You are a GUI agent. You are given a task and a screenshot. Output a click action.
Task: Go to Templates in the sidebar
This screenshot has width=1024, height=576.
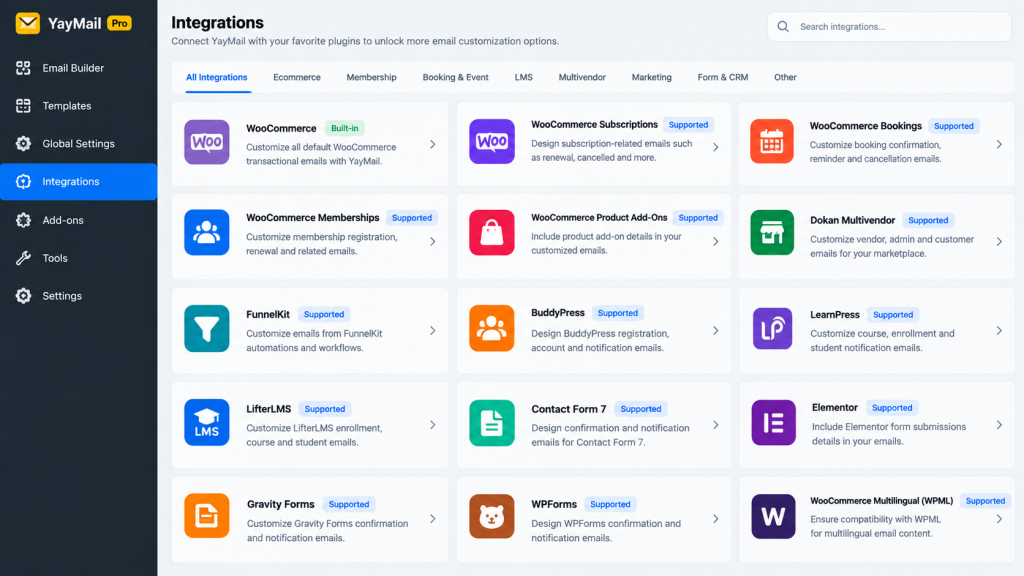(78, 106)
